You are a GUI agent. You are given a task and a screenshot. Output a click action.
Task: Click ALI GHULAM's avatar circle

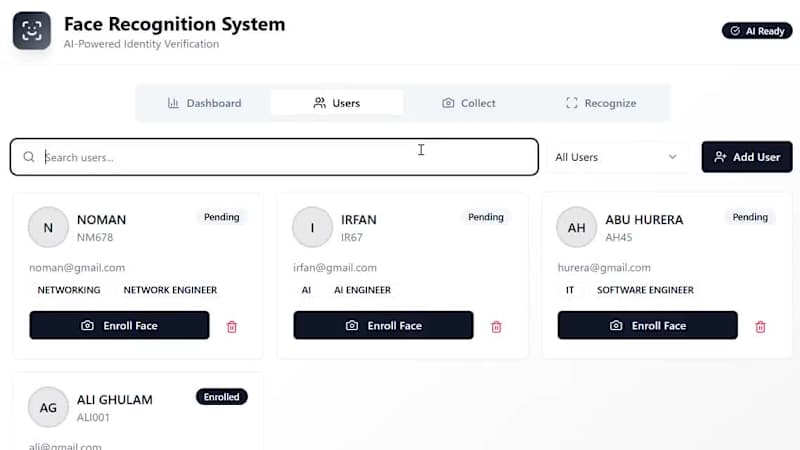(48, 407)
